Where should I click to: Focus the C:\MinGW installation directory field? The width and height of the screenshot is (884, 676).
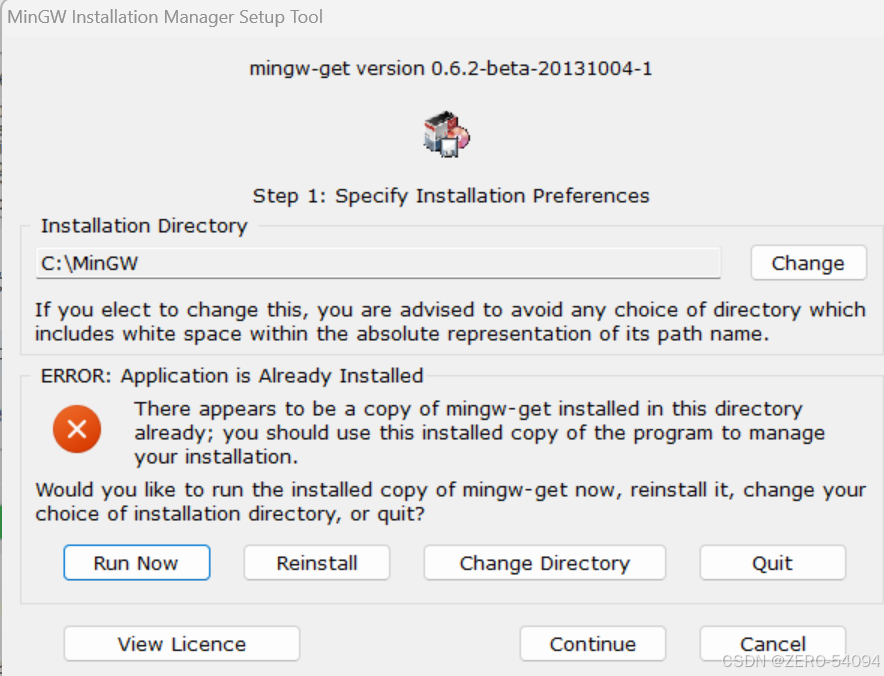tap(378, 263)
